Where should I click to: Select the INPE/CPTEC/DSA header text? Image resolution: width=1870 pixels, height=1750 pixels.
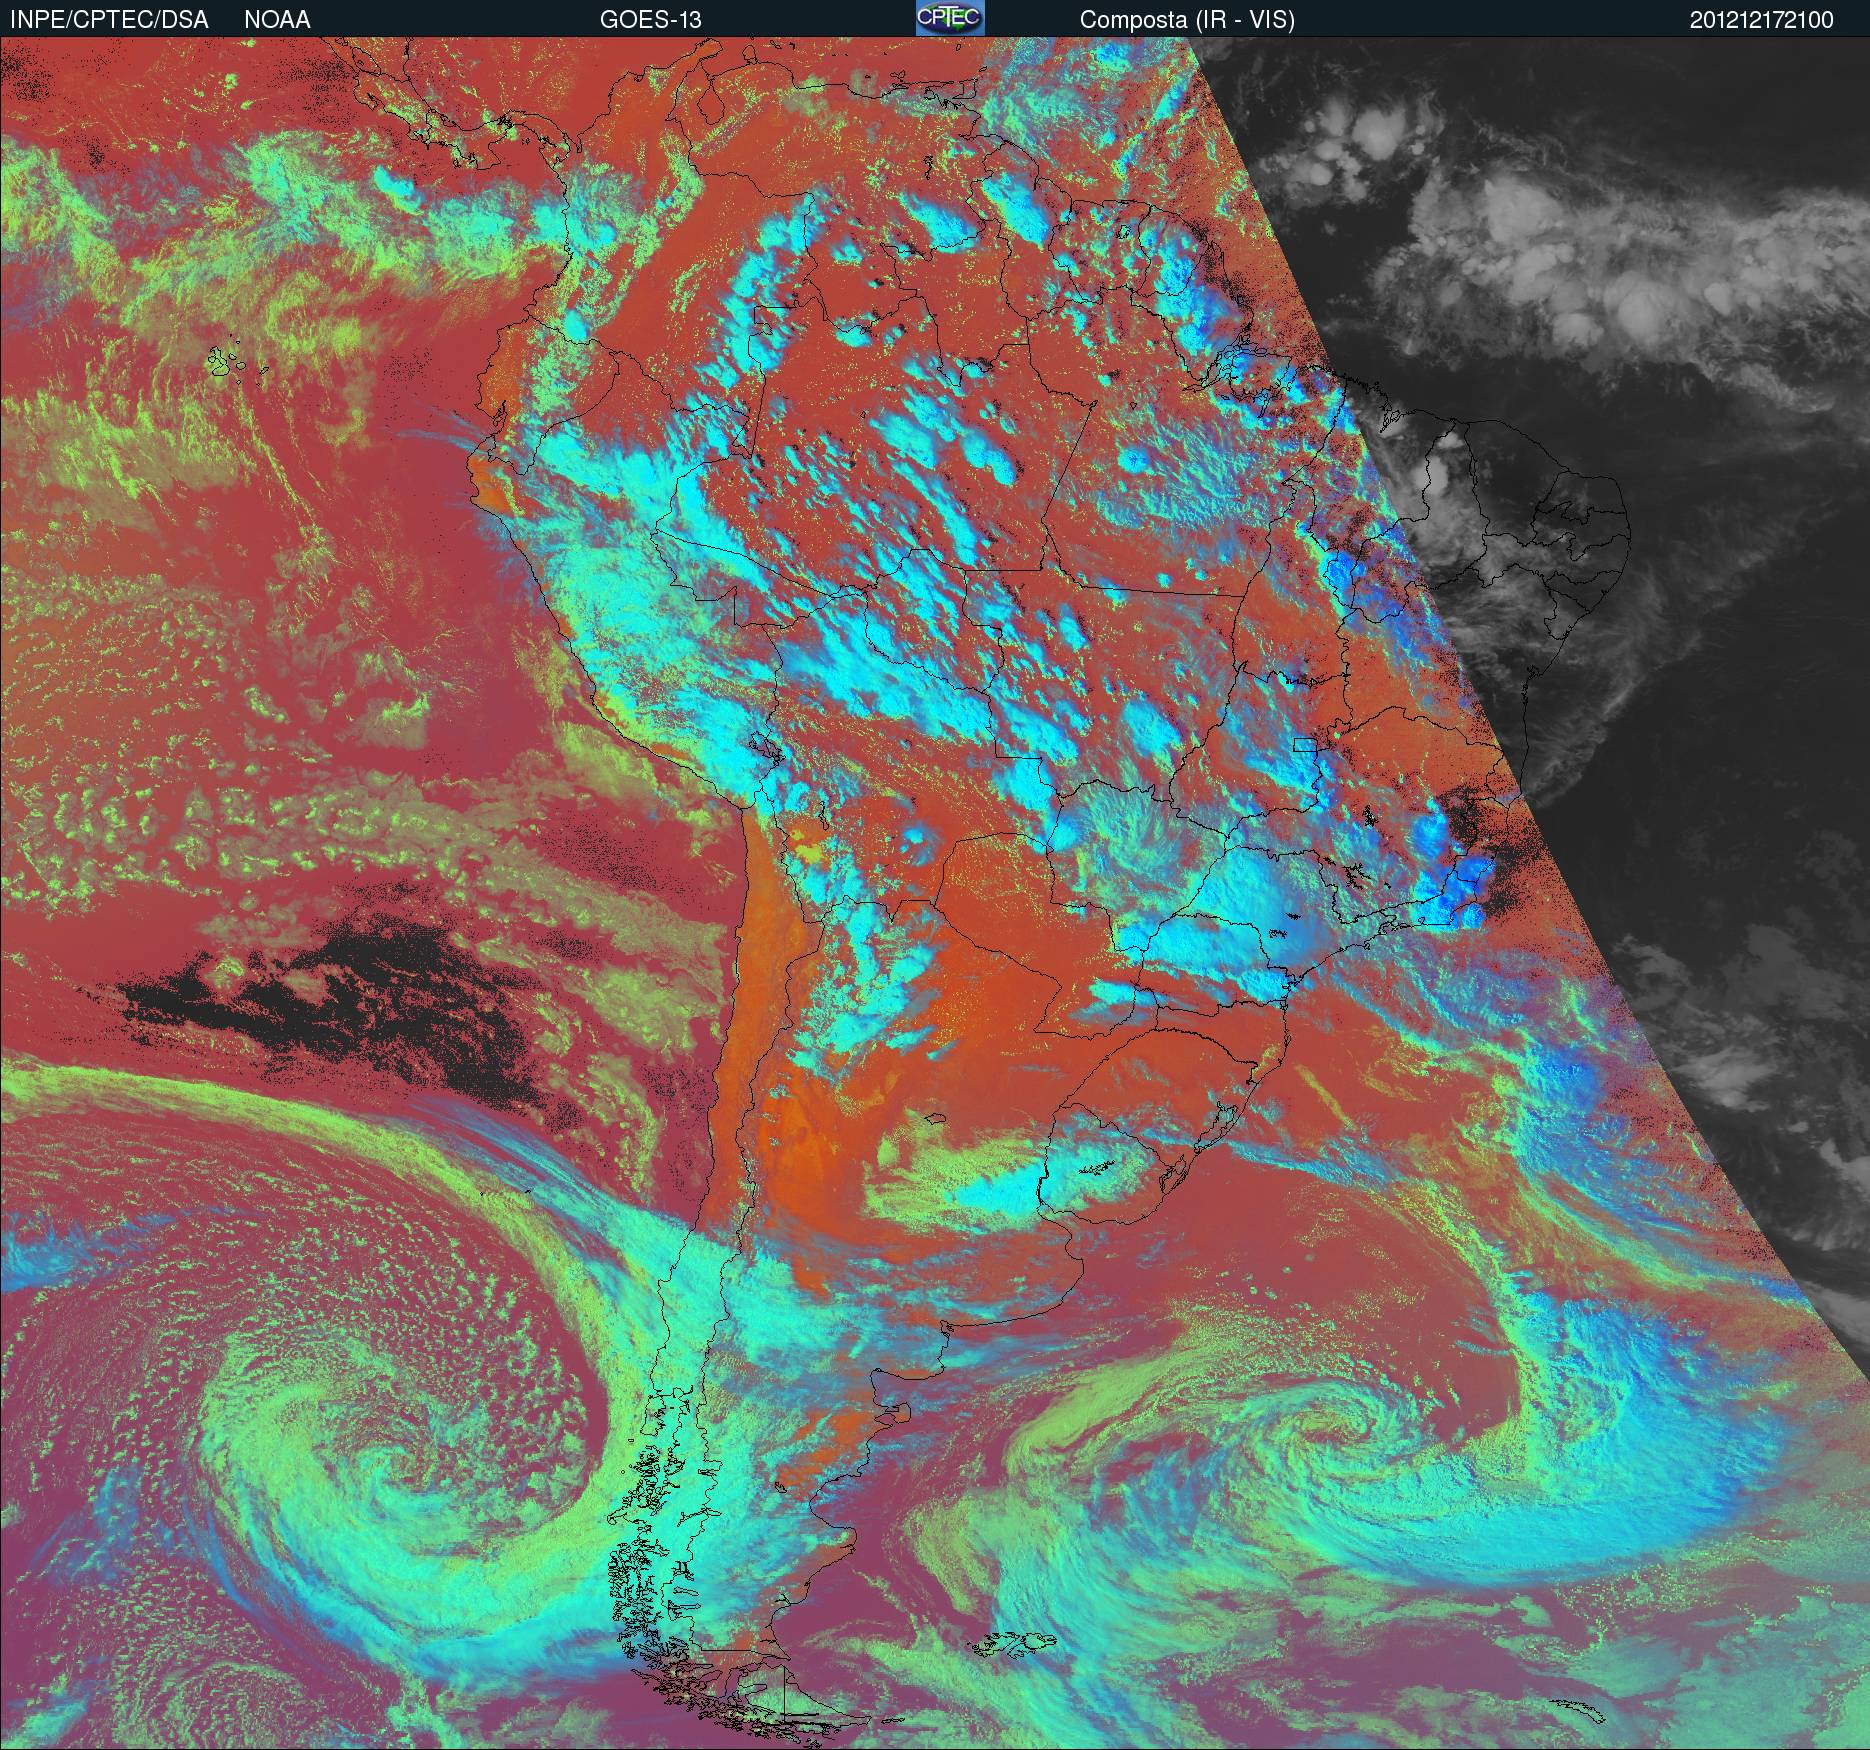coord(109,20)
